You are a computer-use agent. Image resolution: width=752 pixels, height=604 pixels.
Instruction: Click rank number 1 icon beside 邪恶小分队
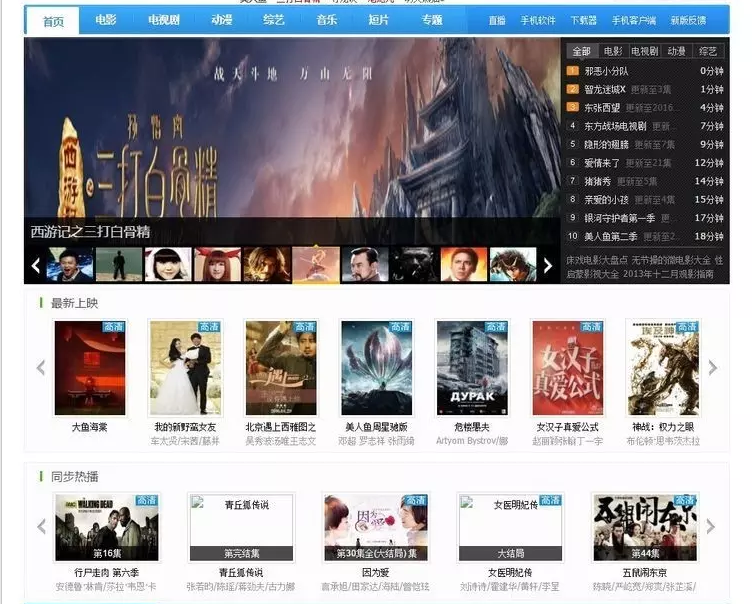point(573,71)
